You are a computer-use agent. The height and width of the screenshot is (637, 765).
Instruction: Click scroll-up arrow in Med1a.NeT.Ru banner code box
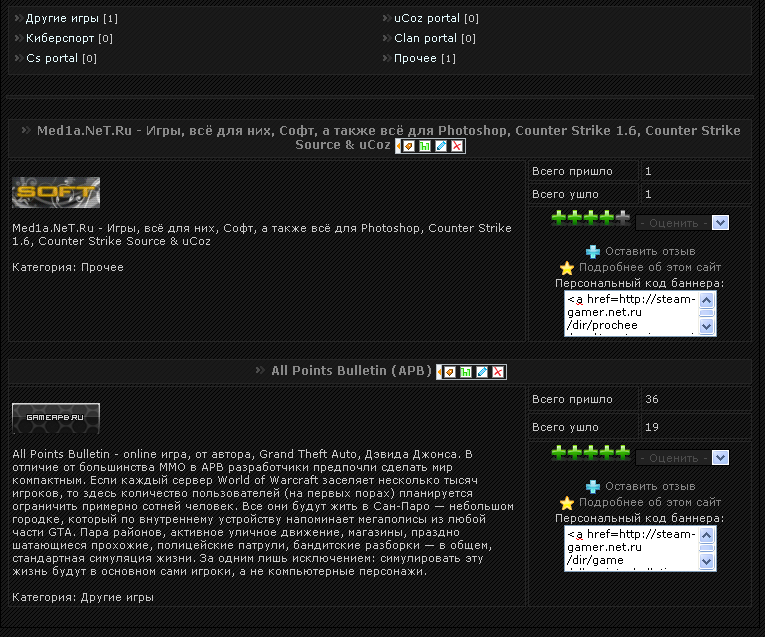[x=707, y=299]
